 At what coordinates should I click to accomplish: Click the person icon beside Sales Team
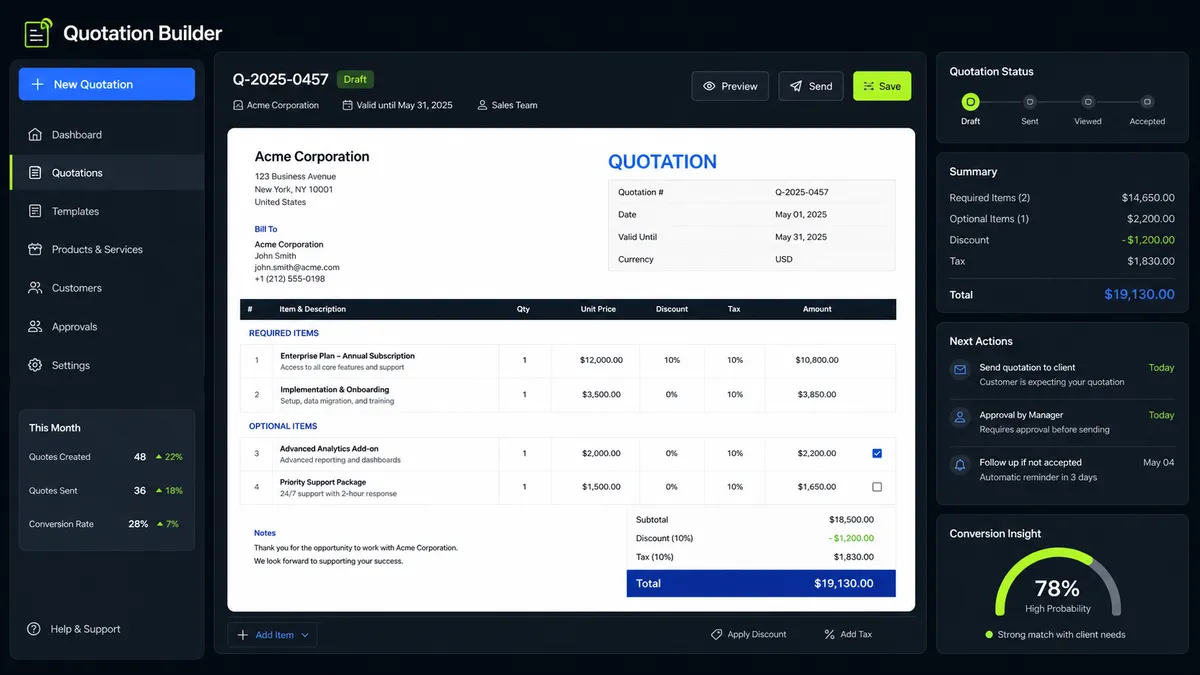[x=483, y=105]
